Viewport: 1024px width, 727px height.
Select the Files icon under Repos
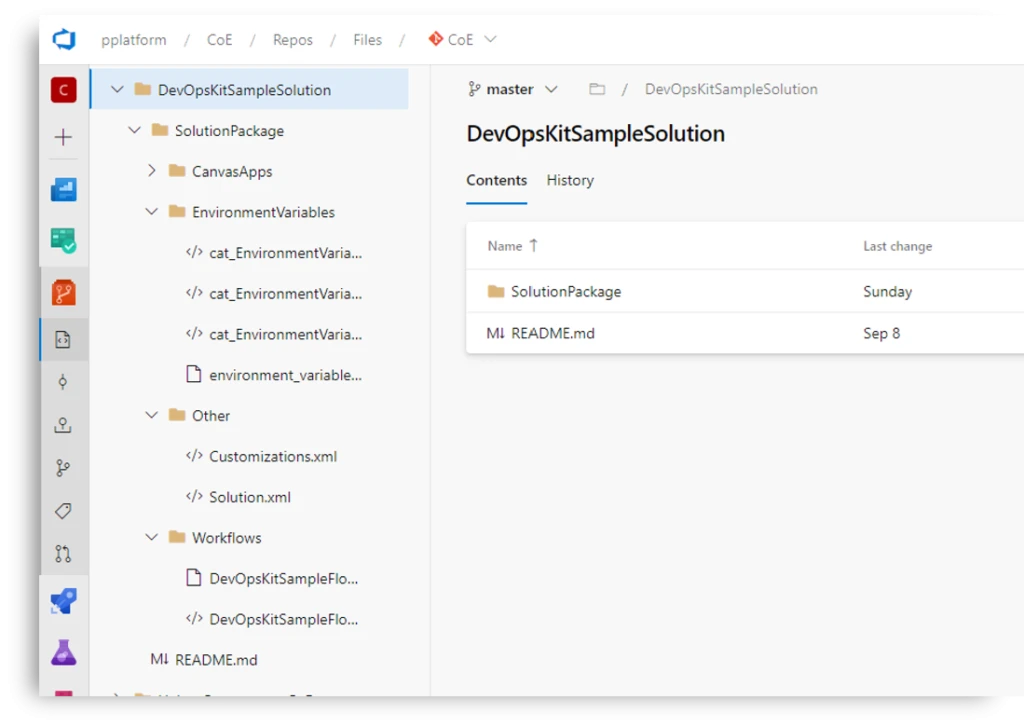click(64, 339)
